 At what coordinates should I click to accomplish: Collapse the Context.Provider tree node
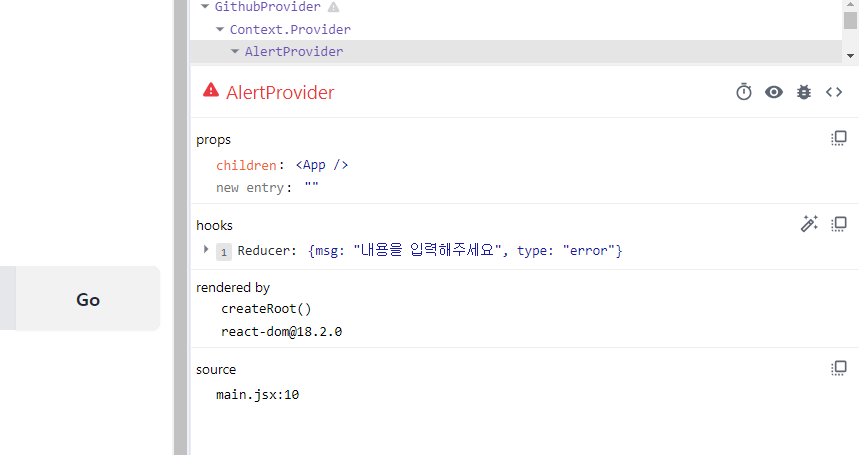point(220,29)
